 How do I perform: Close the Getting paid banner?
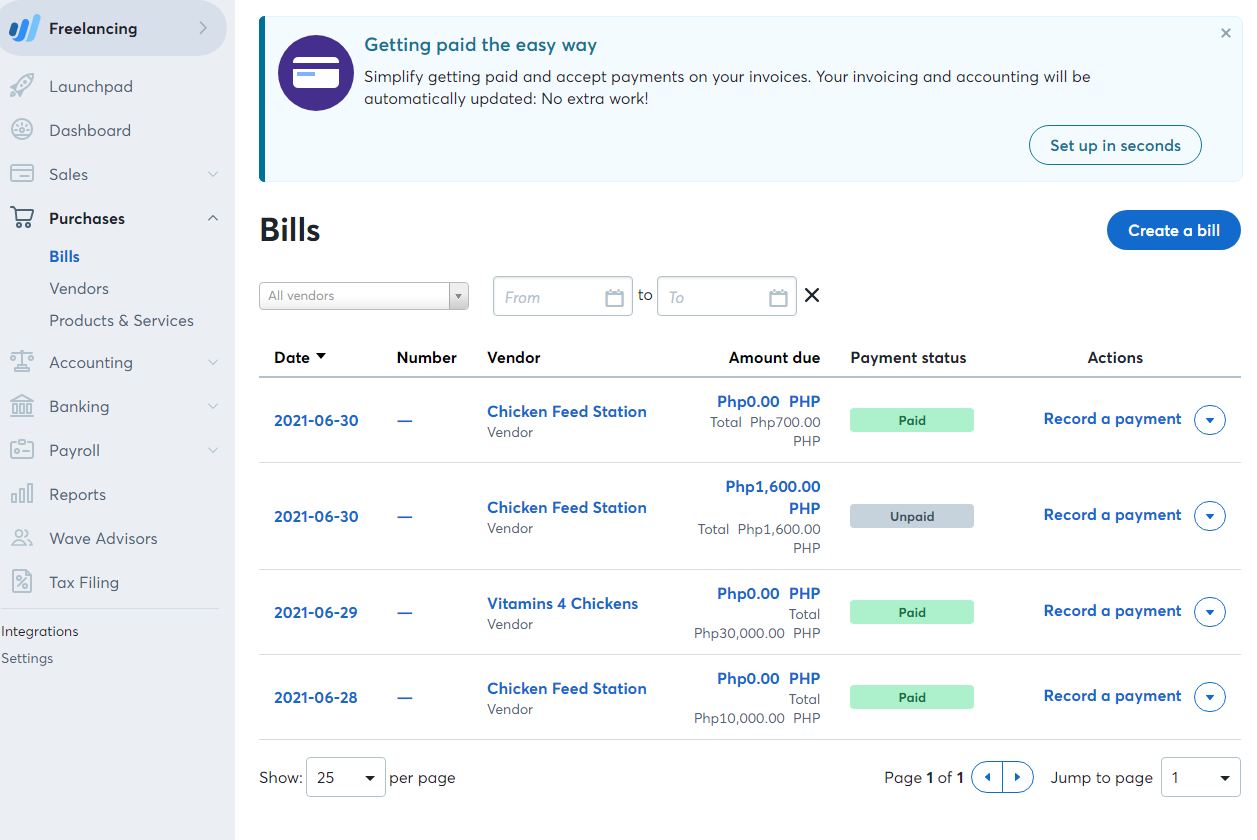(x=1225, y=33)
